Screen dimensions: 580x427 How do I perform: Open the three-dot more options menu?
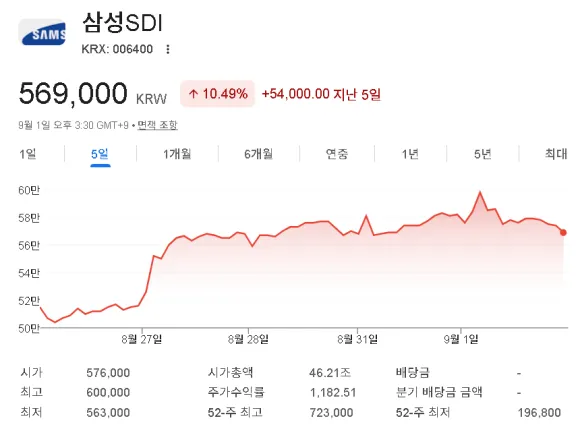(x=168, y=49)
